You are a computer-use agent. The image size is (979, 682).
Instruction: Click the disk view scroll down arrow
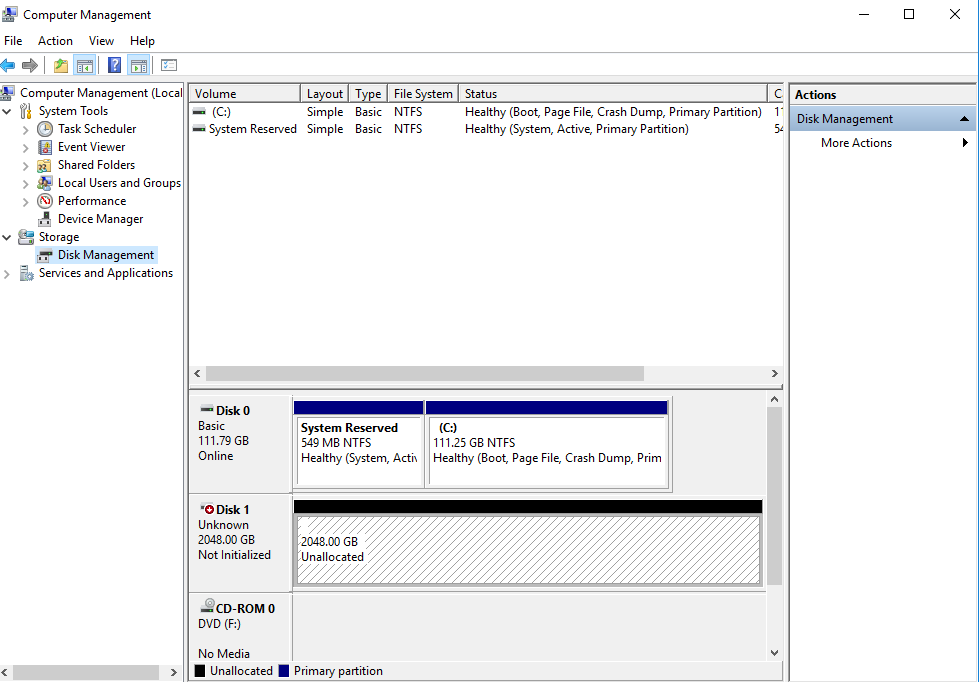[774, 653]
